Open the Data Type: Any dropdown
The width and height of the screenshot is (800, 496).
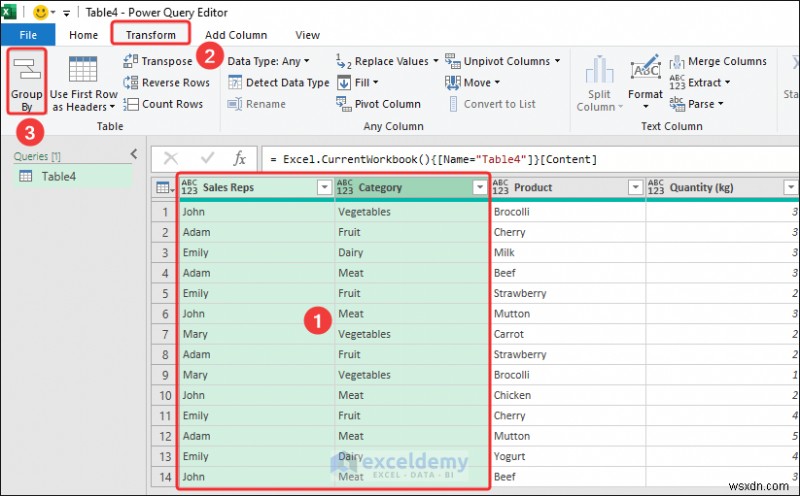[268, 61]
